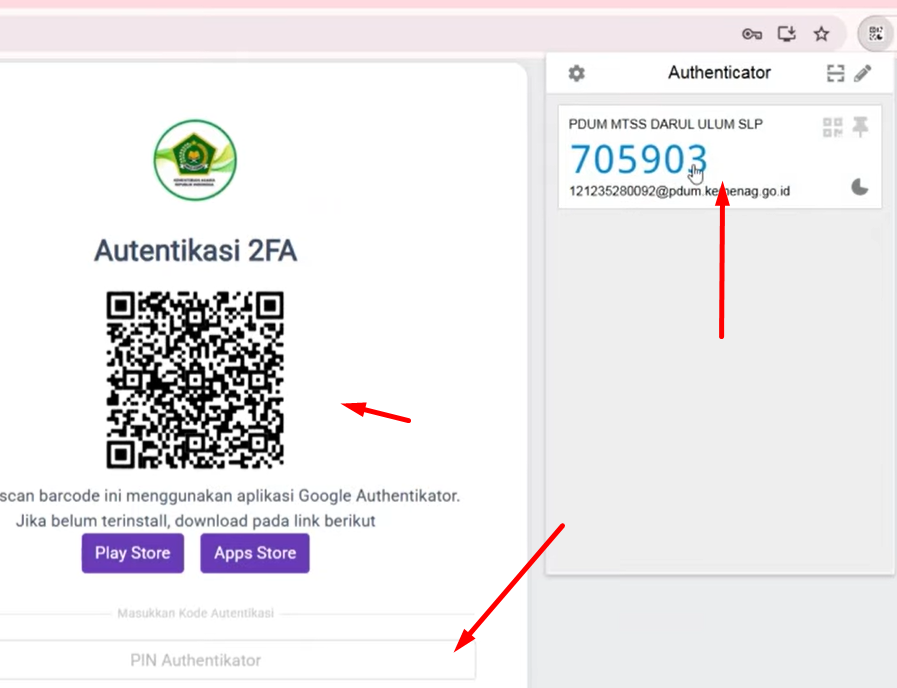Image resolution: width=897 pixels, height=688 pixels.
Task: Open Chrome password manager key icon
Action: point(752,33)
